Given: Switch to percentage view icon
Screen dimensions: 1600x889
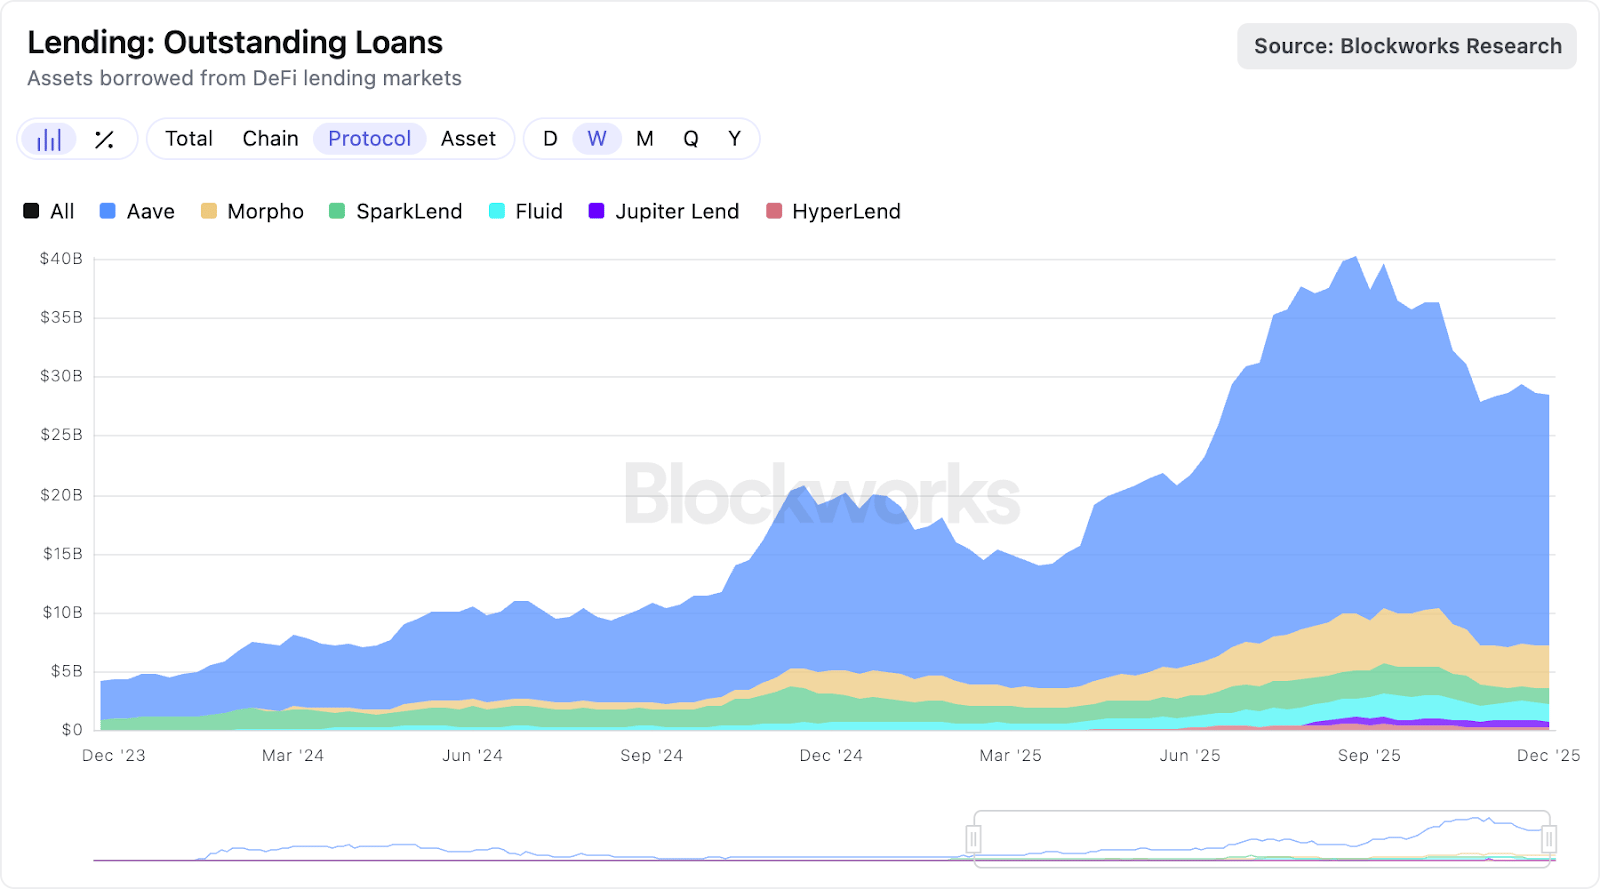Looking at the screenshot, I should [x=104, y=139].
